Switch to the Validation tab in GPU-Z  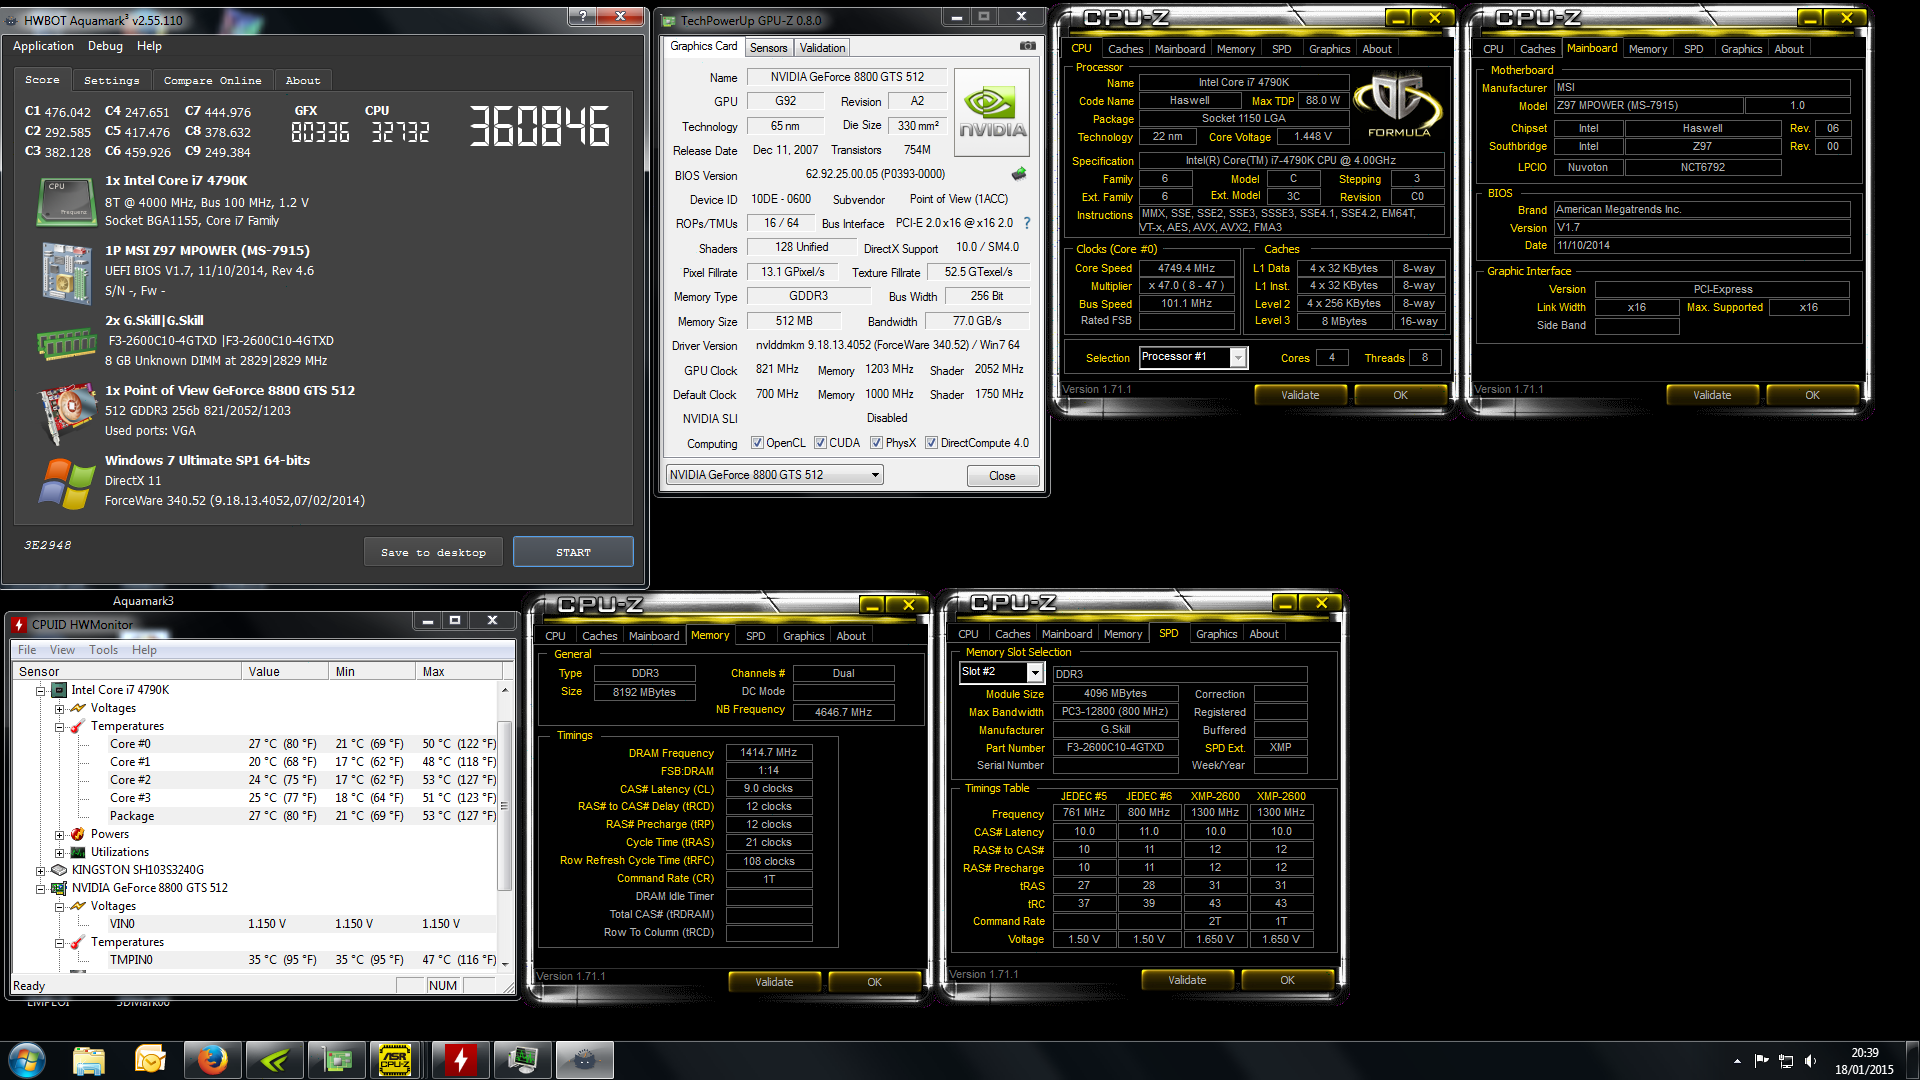pyautogui.click(x=822, y=48)
